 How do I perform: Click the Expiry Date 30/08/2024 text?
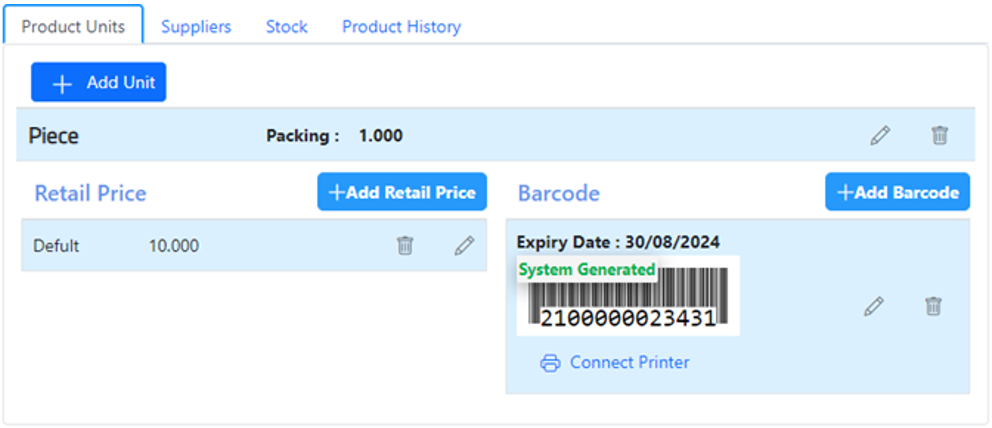point(618,242)
